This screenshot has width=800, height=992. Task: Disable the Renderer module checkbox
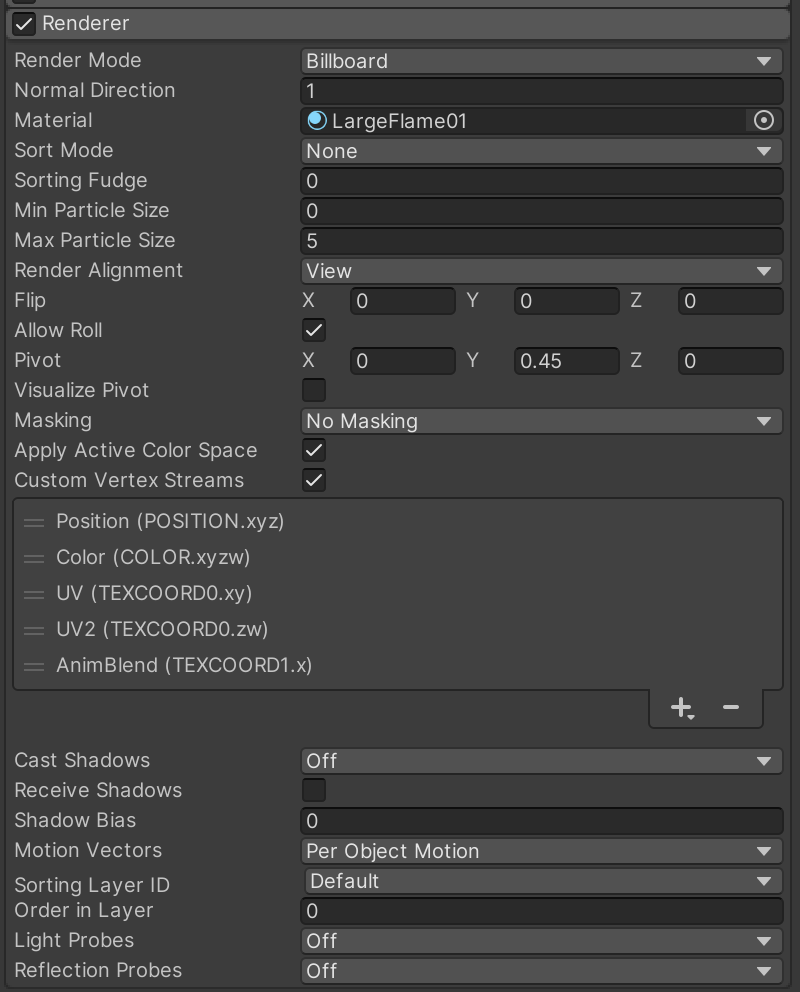[25, 23]
